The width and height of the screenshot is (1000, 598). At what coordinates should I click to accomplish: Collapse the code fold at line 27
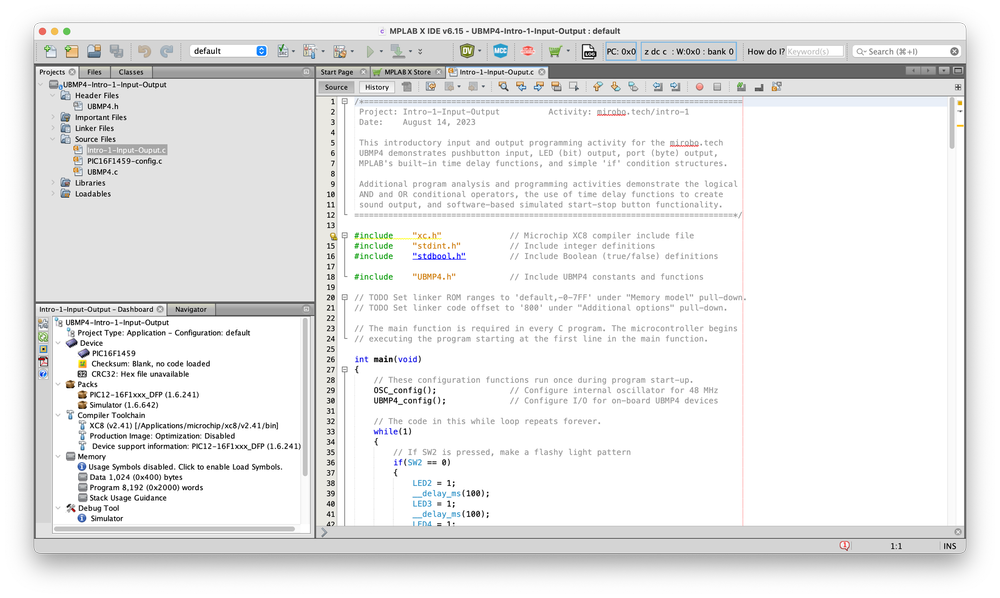click(344, 370)
